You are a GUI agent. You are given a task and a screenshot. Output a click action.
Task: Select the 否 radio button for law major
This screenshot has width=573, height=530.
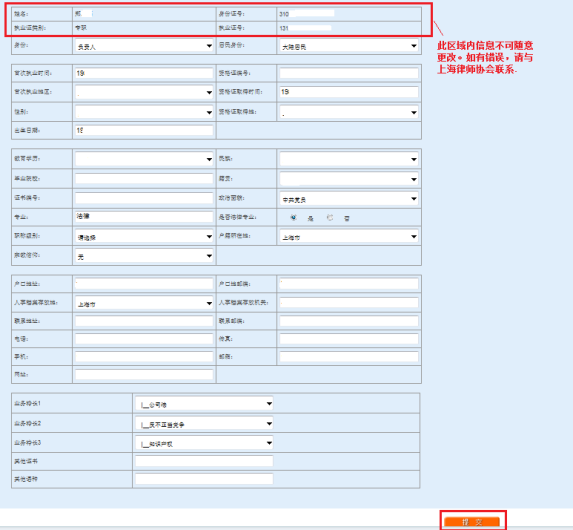tap(330, 217)
